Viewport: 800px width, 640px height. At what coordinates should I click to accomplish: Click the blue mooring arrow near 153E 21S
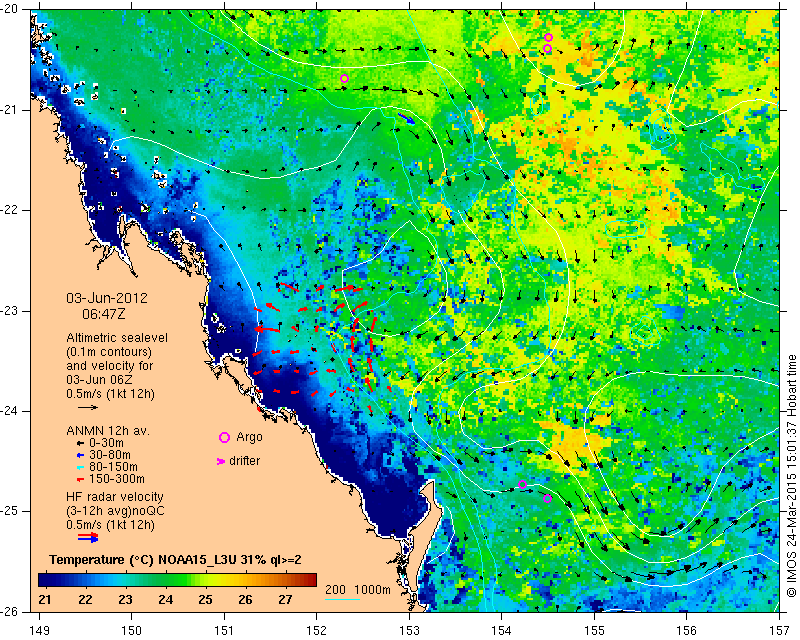[x=407, y=118]
